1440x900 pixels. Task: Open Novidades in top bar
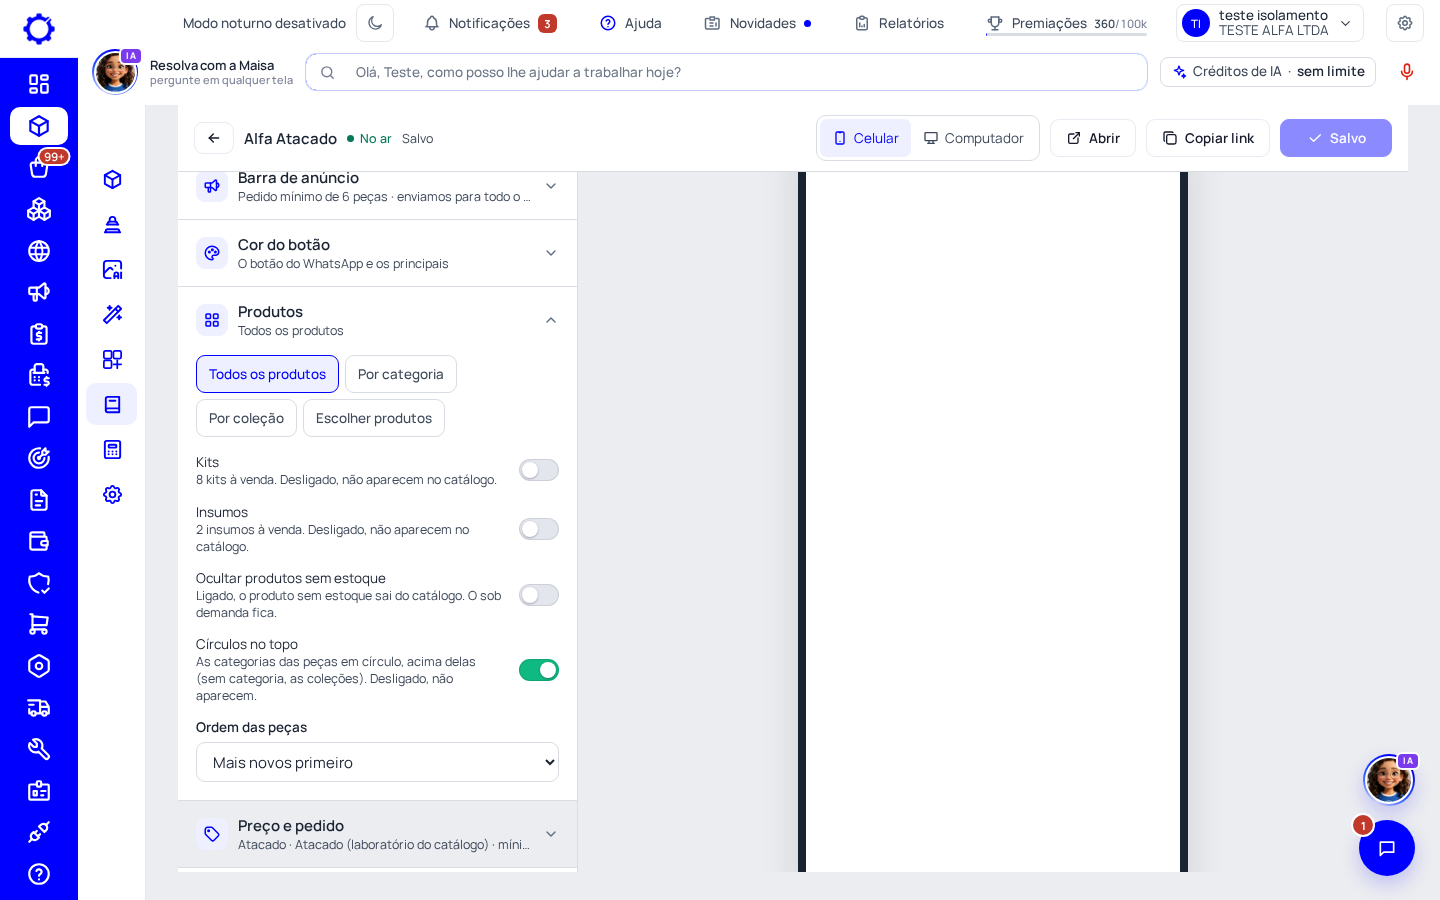(x=757, y=23)
